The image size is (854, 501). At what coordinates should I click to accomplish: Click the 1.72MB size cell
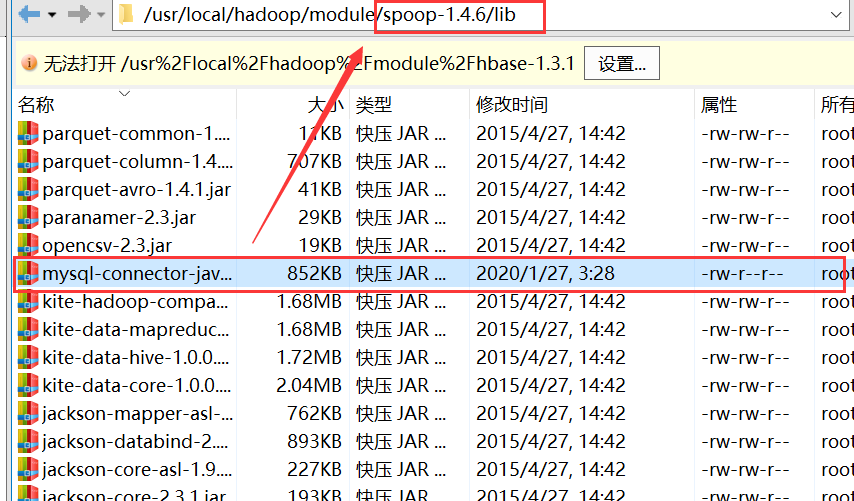[309, 357]
